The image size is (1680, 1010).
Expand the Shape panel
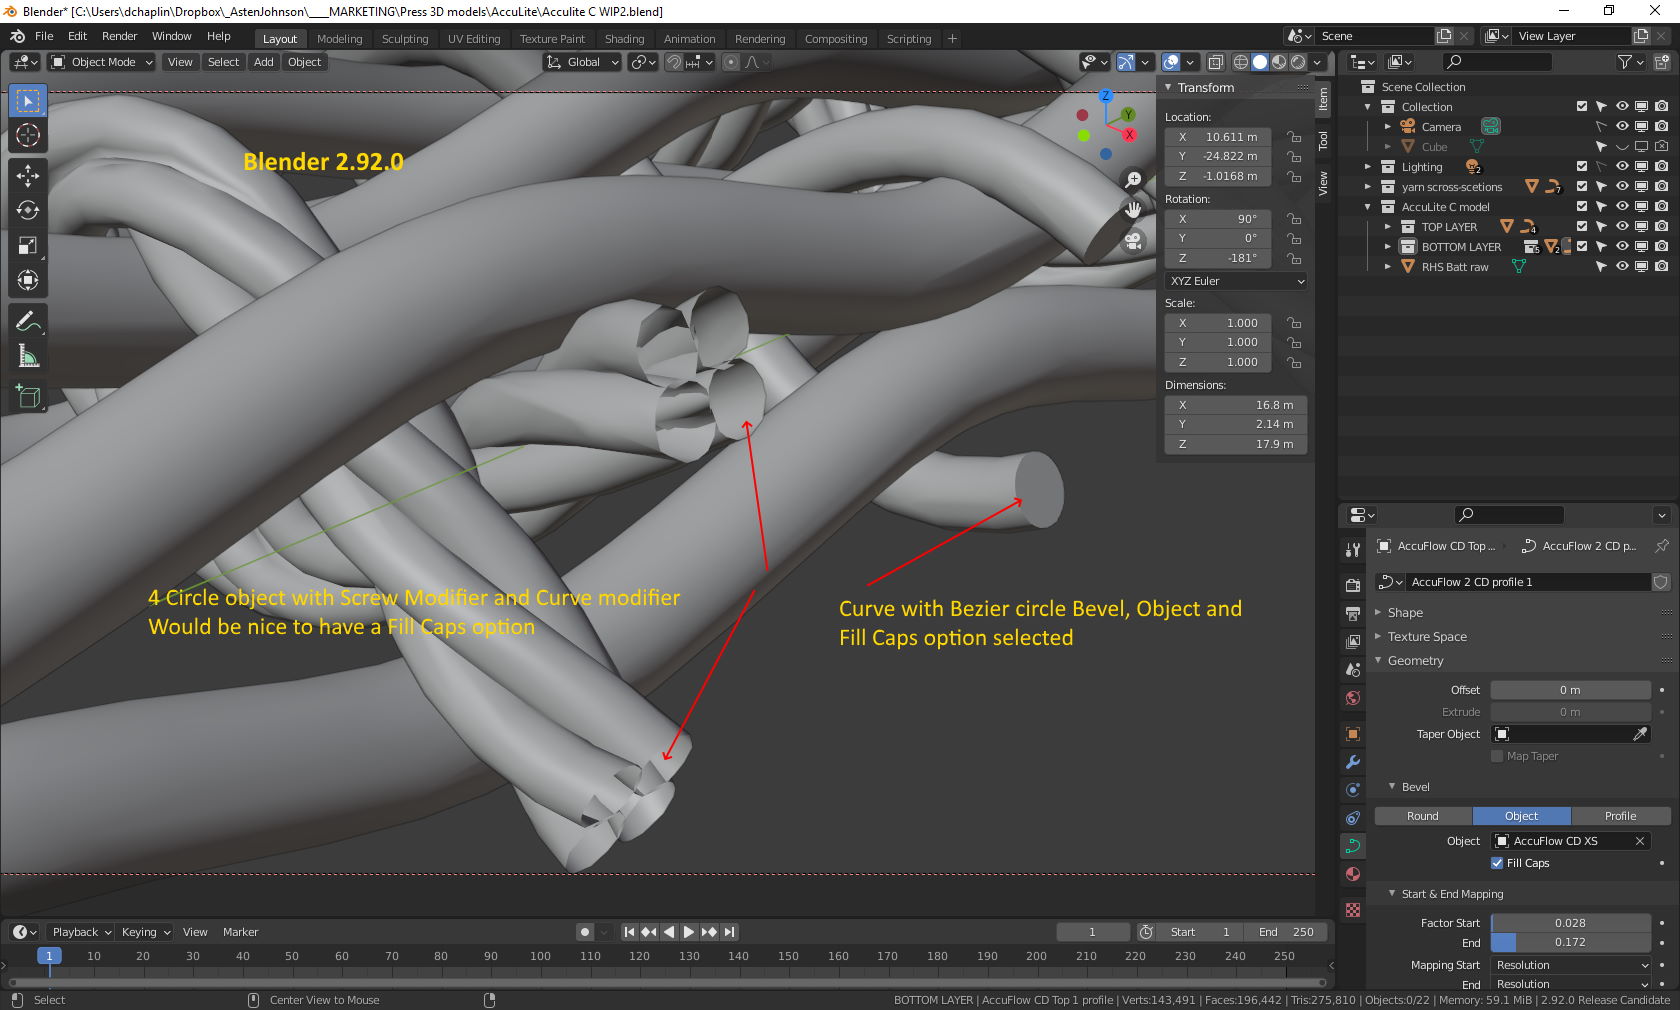point(1404,613)
